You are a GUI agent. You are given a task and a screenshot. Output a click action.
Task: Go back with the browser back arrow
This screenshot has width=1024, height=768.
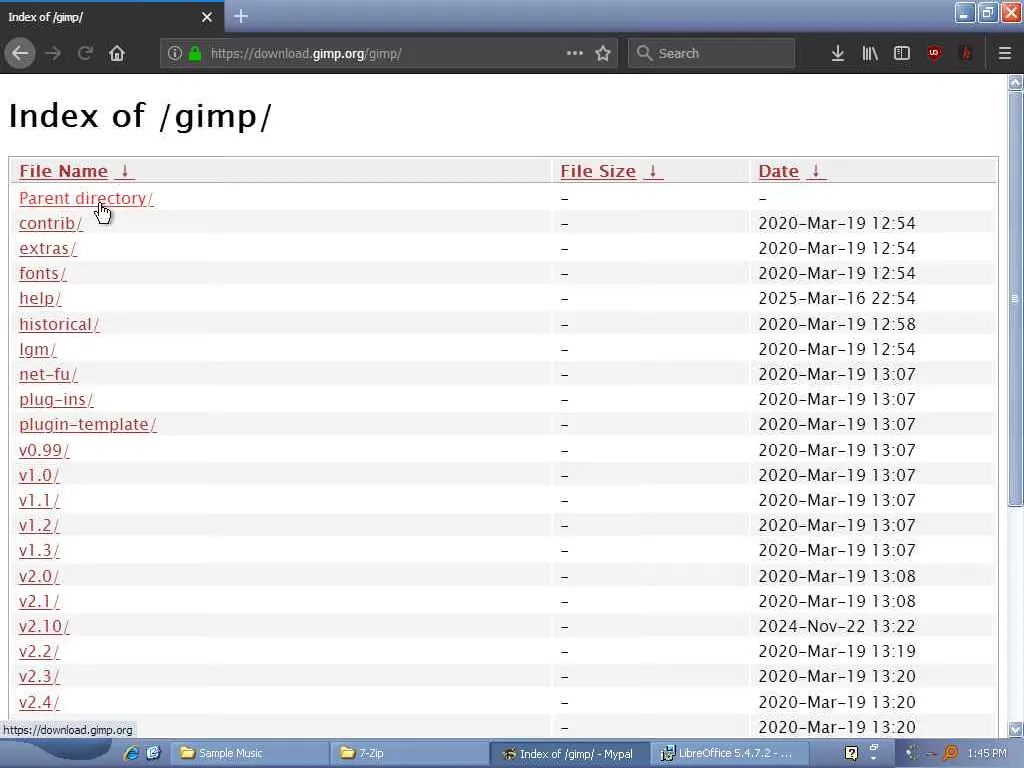coord(20,54)
